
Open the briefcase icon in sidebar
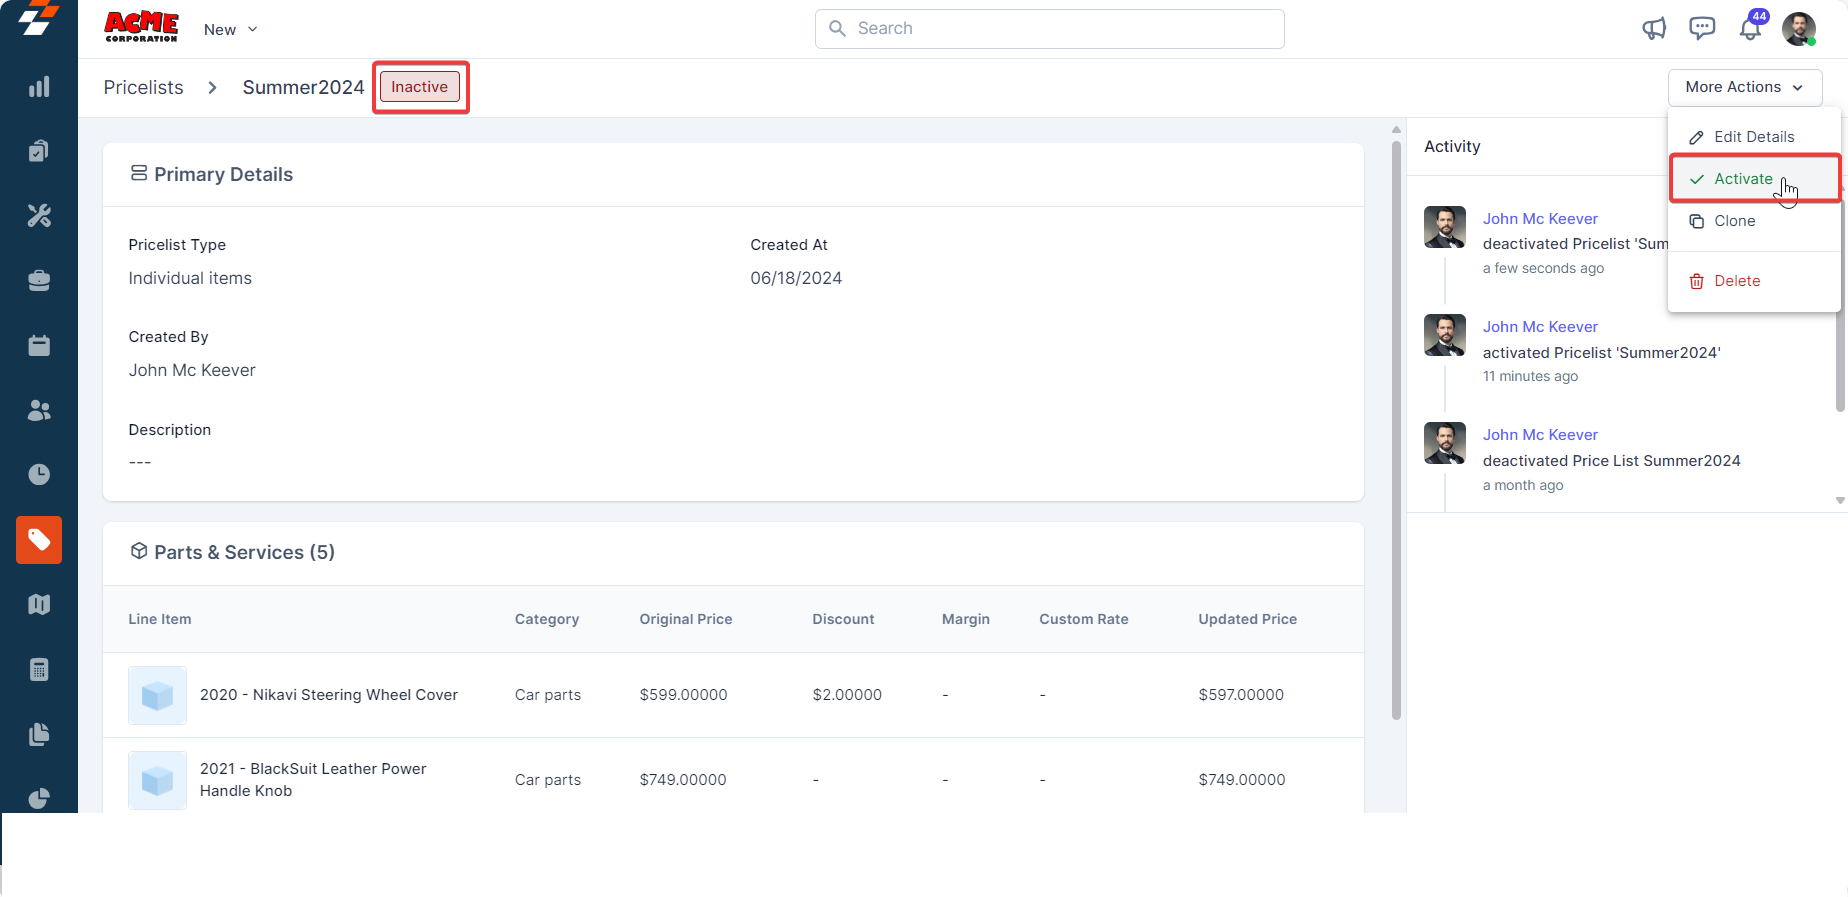(39, 281)
